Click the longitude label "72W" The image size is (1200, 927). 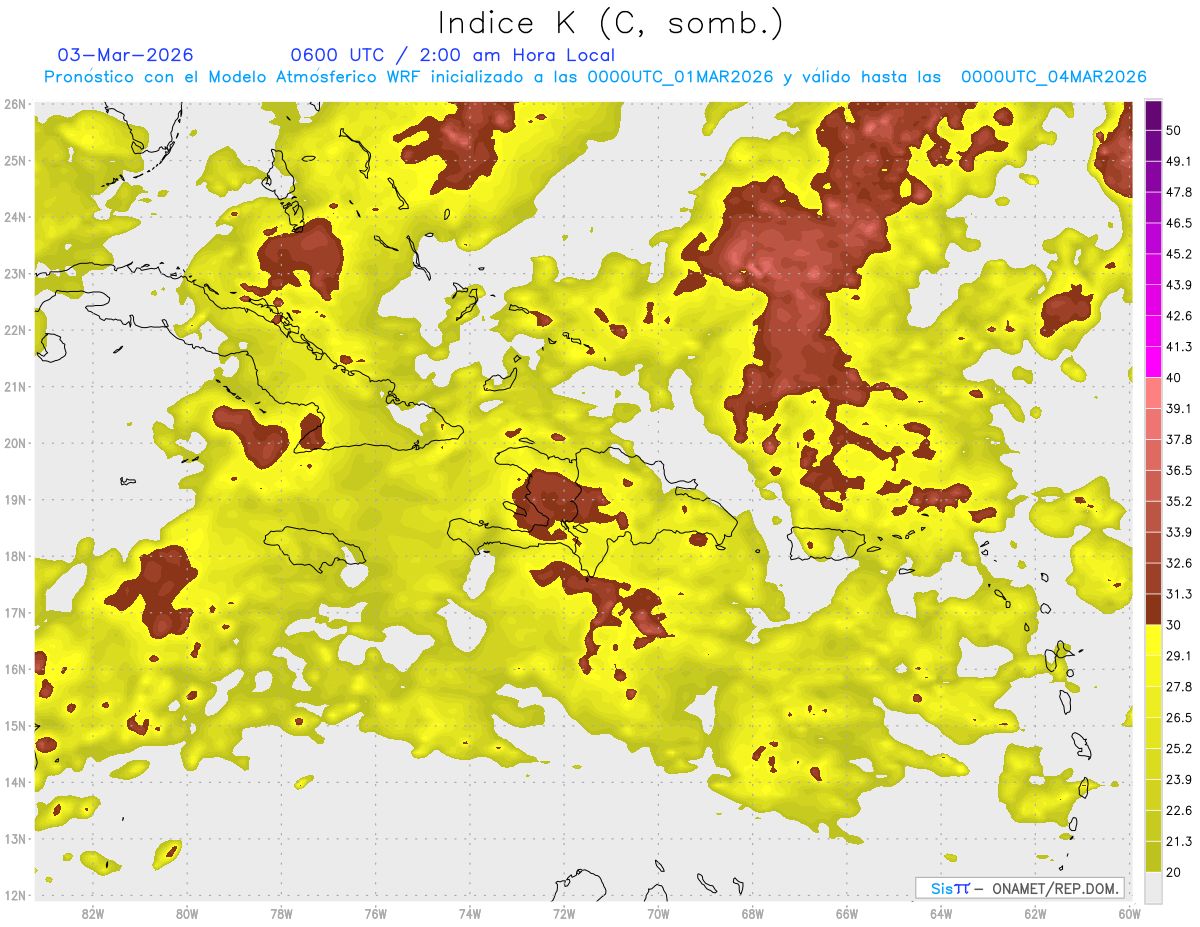point(563,913)
